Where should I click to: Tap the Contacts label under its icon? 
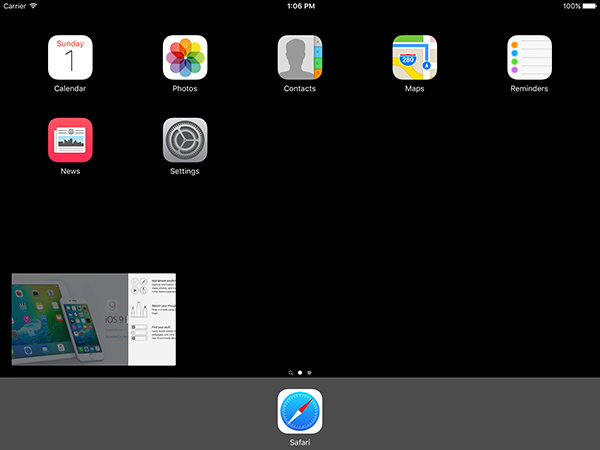coord(300,88)
